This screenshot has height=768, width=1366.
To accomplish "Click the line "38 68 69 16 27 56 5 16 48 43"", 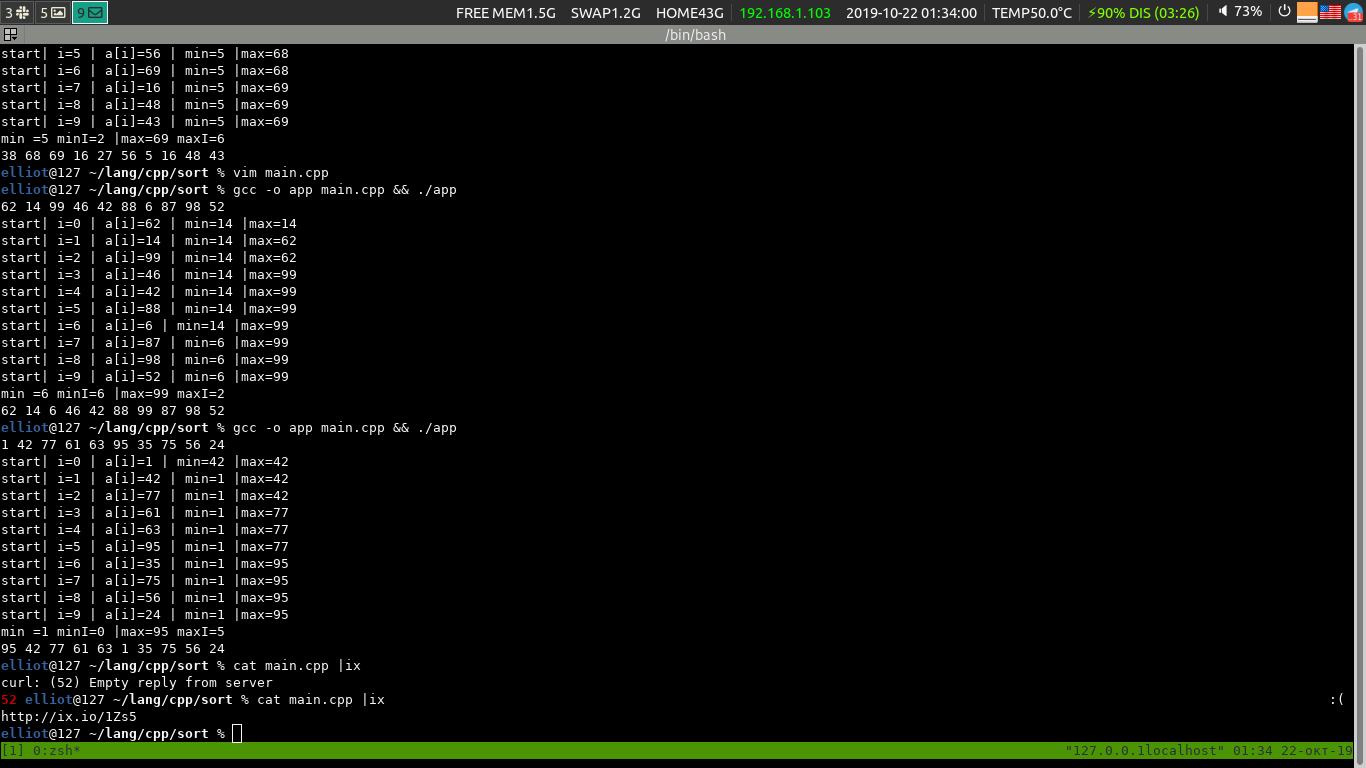I will 113,156.
